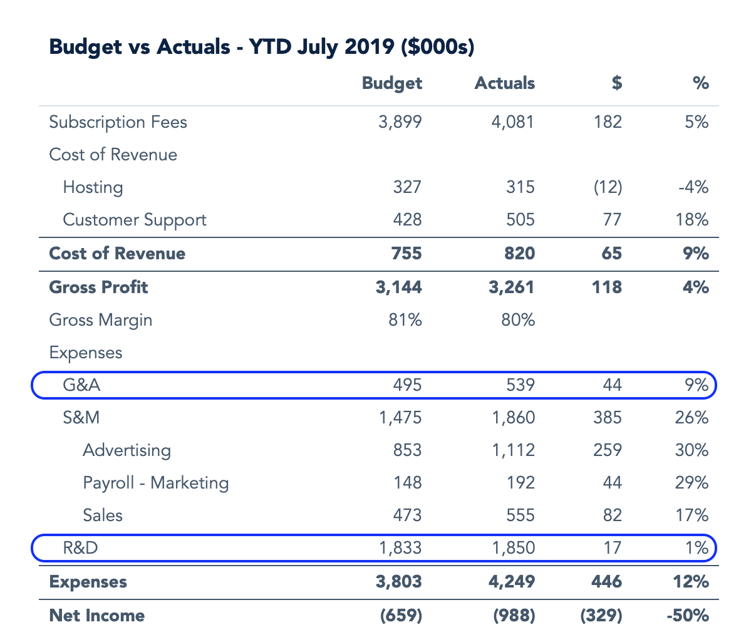Click Hosting actuals value 315

tap(520, 187)
